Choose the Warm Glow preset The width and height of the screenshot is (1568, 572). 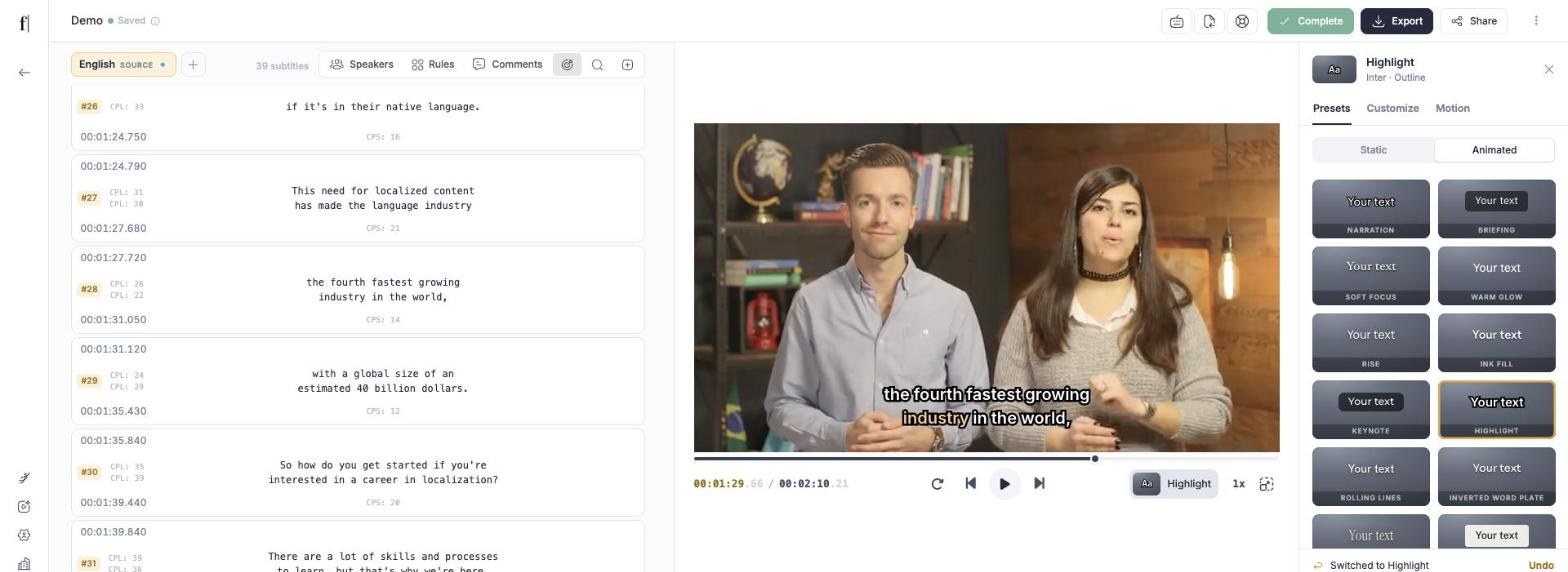click(x=1496, y=276)
